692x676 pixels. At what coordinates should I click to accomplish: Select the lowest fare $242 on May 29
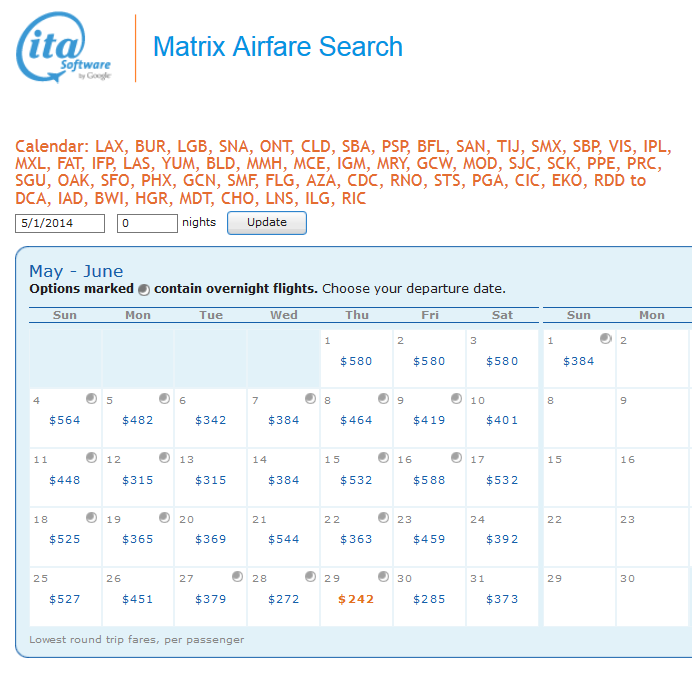[x=357, y=600]
